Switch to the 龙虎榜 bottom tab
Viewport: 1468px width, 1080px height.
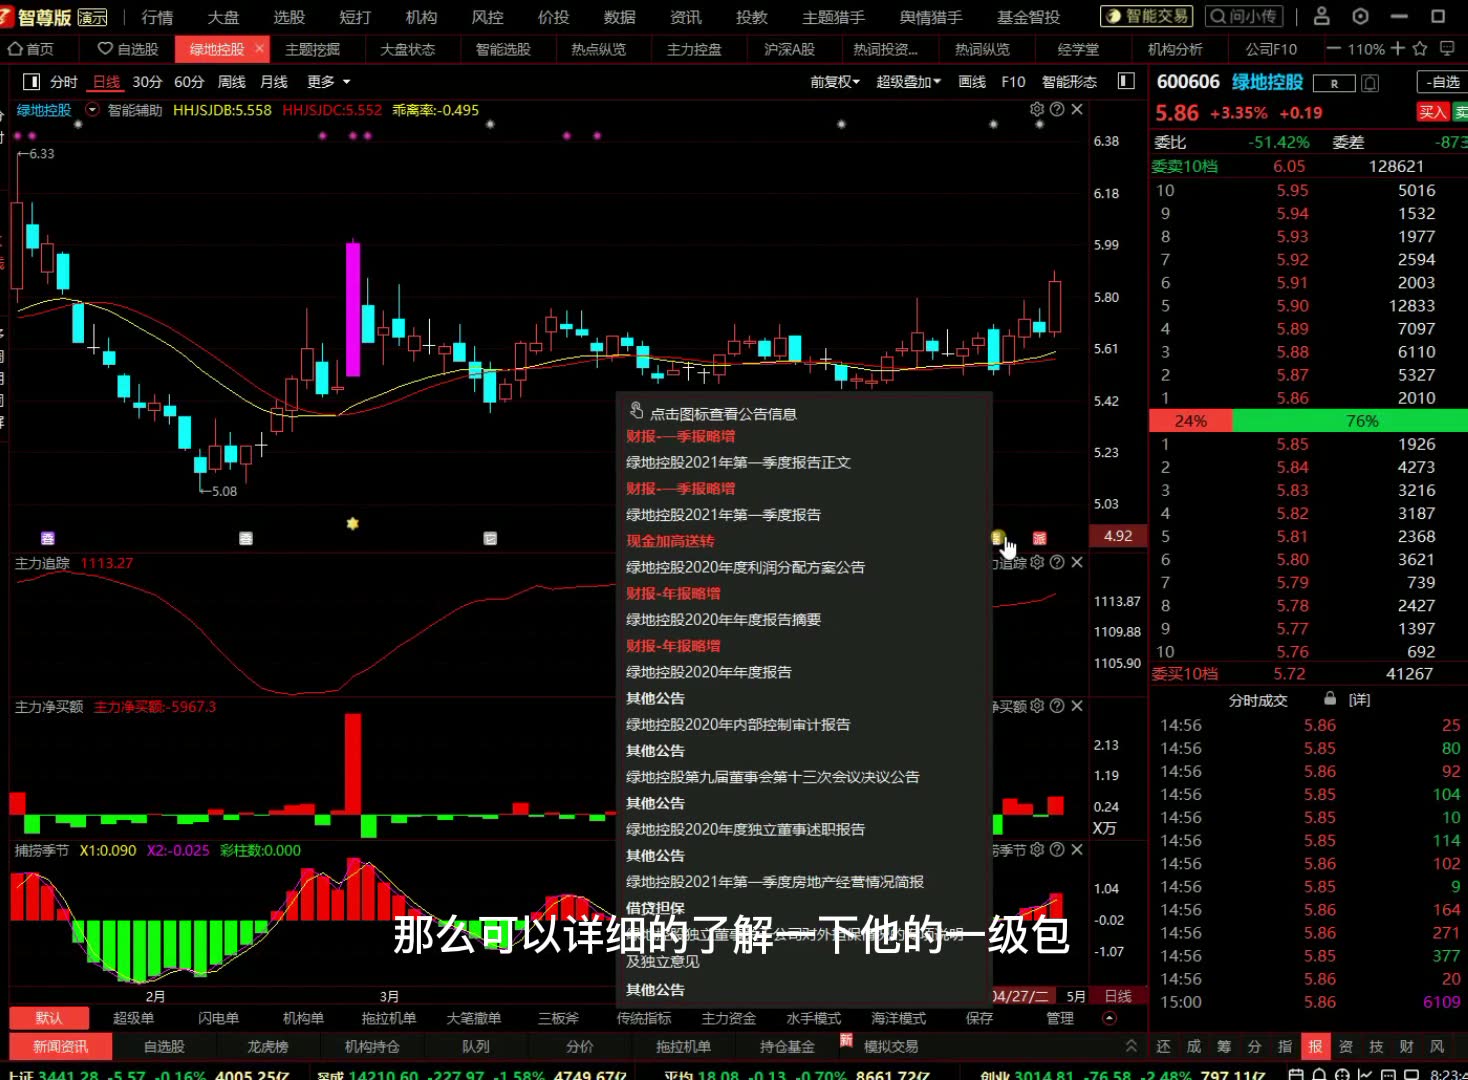268,1046
